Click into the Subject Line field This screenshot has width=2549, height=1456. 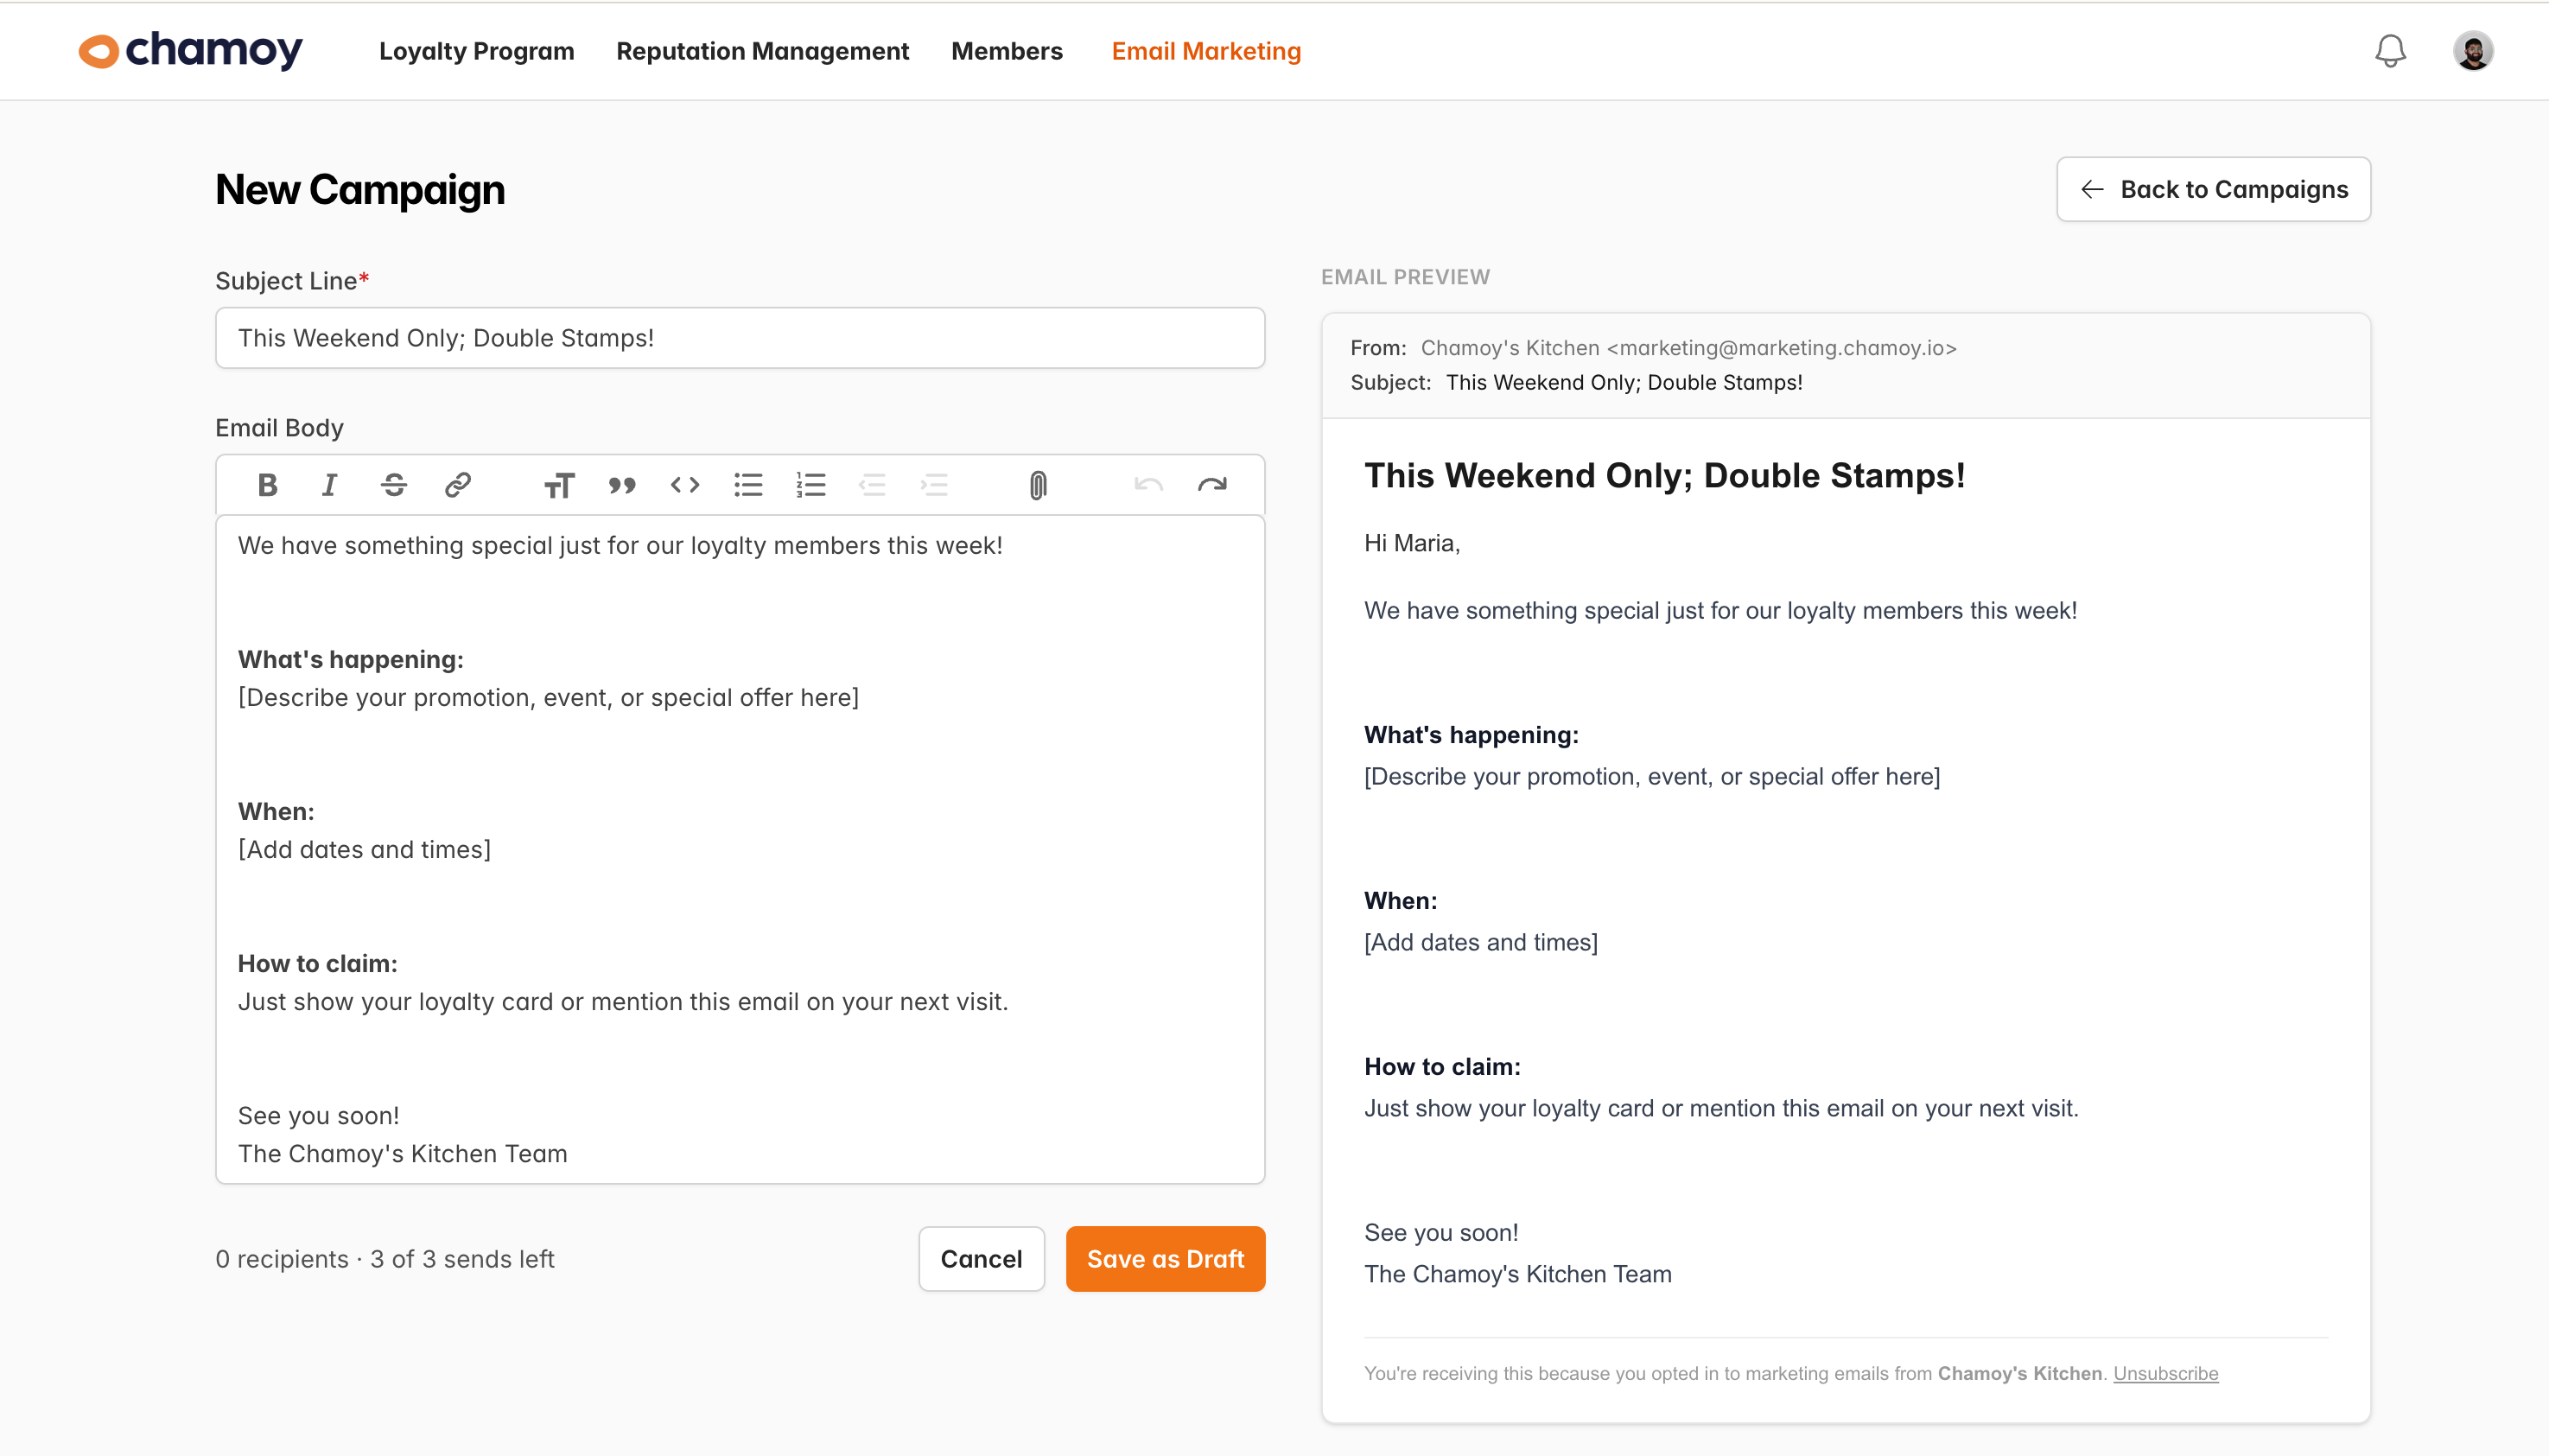click(x=739, y=338)
